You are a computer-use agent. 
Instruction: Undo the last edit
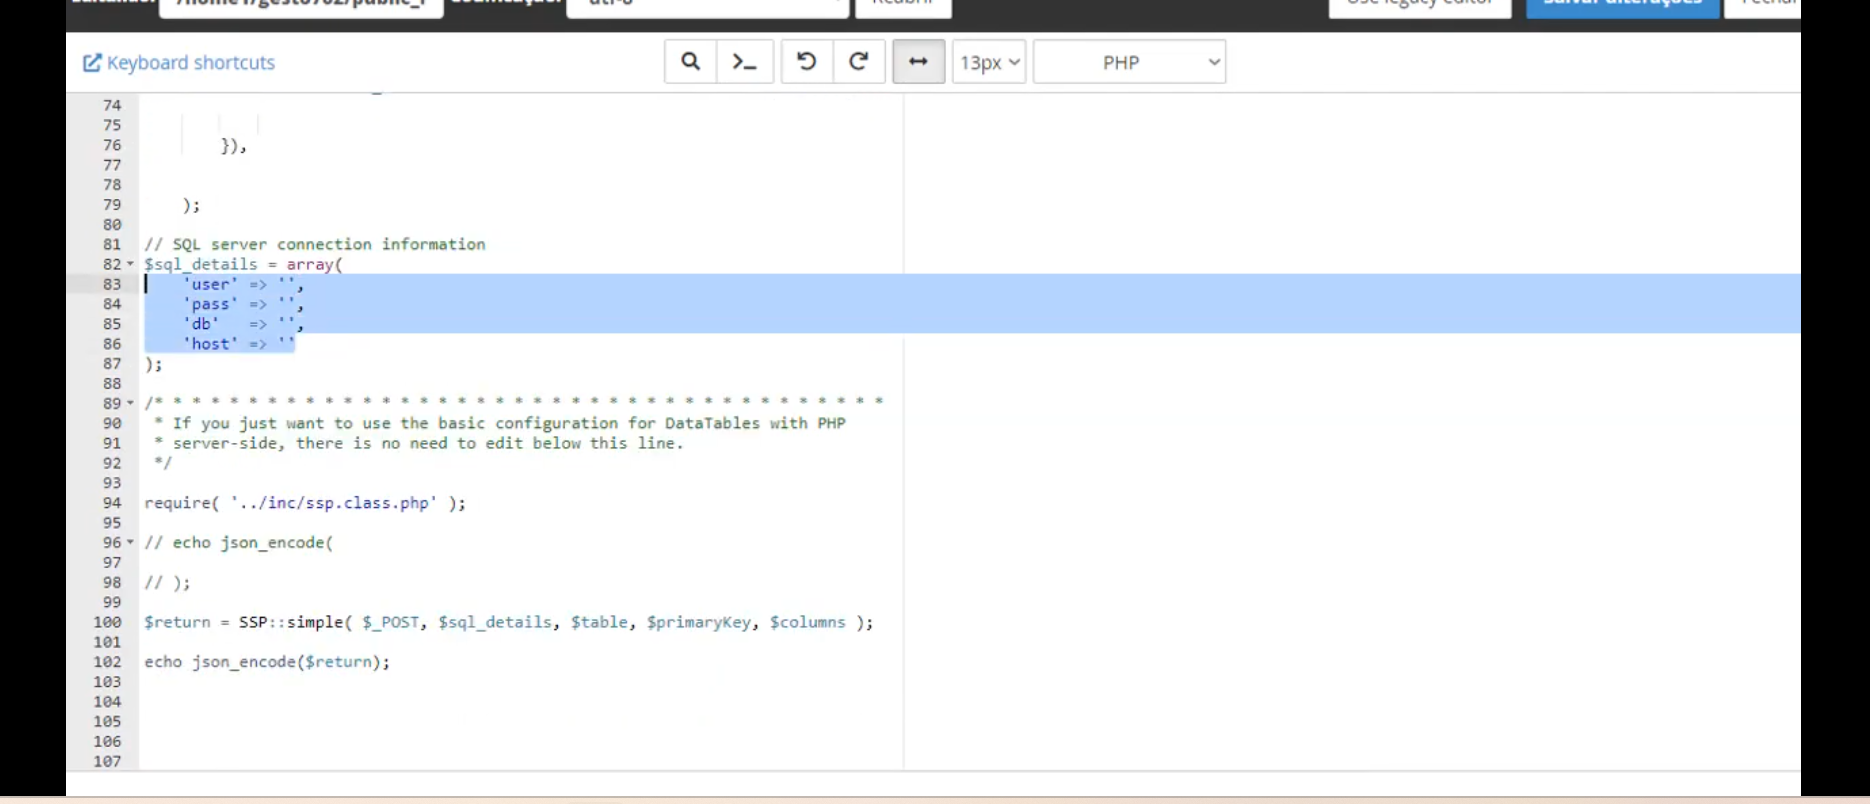pyautogui.click(x=806, y=62)
